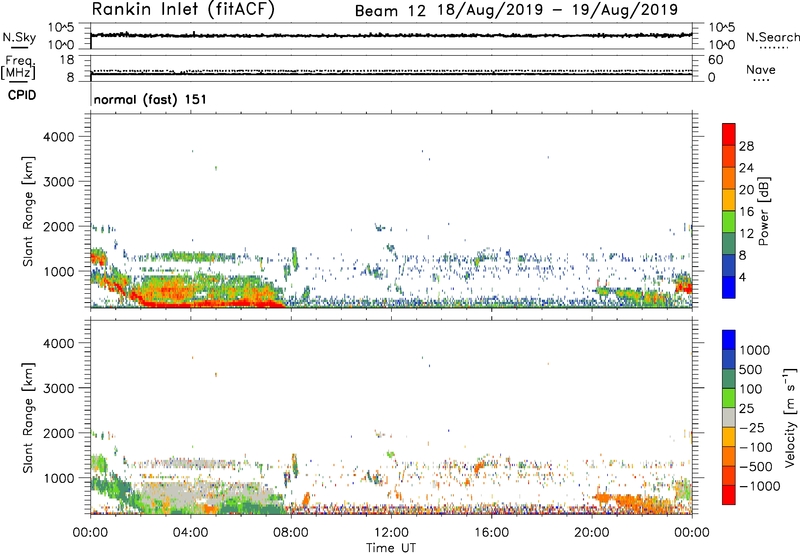Click the "28" power colorbar label
The image size is (800, 554).
[x=746, y=146]
